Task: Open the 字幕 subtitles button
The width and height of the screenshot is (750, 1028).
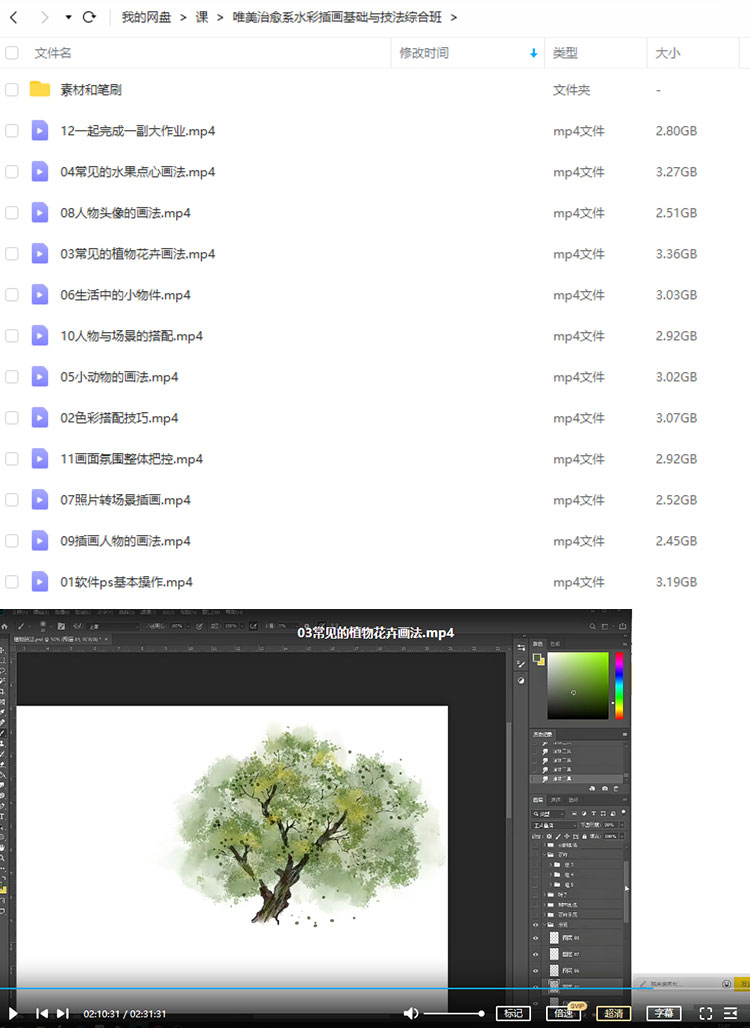Action: [x=663, y=1013]
